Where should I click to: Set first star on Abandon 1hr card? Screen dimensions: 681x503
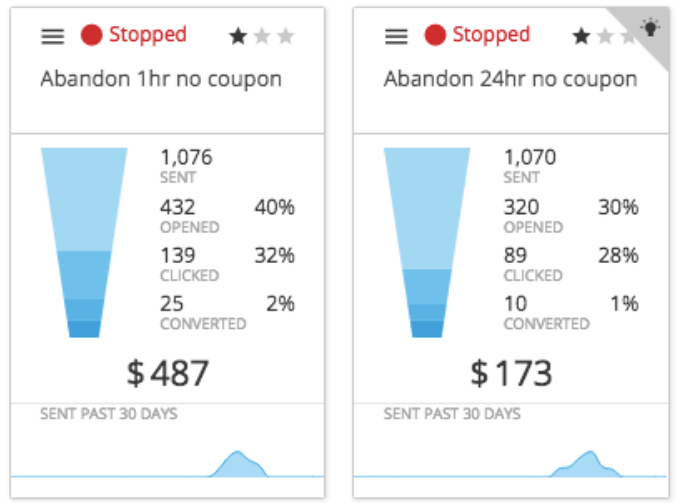click(238, 36)
